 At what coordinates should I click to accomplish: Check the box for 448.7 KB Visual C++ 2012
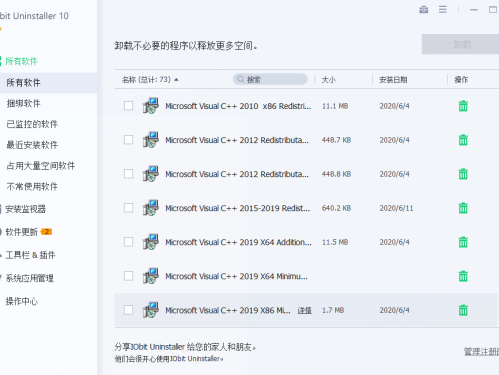pyautogui.click(x=128, y=140)
